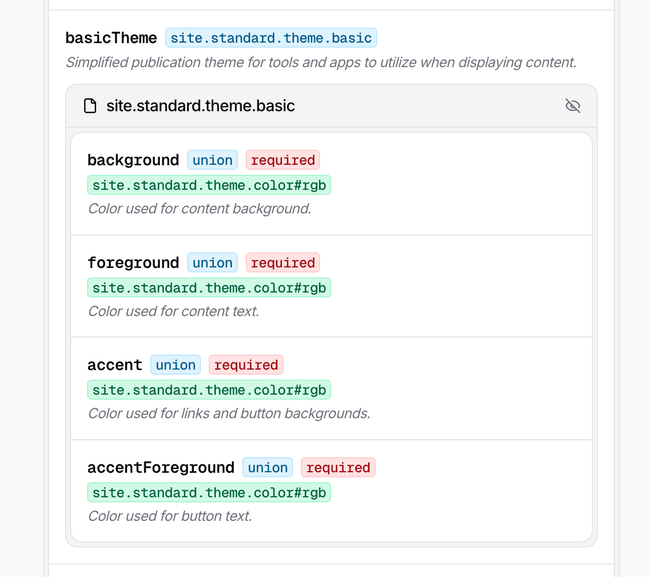Click the required badge on accent

point(246,365)
